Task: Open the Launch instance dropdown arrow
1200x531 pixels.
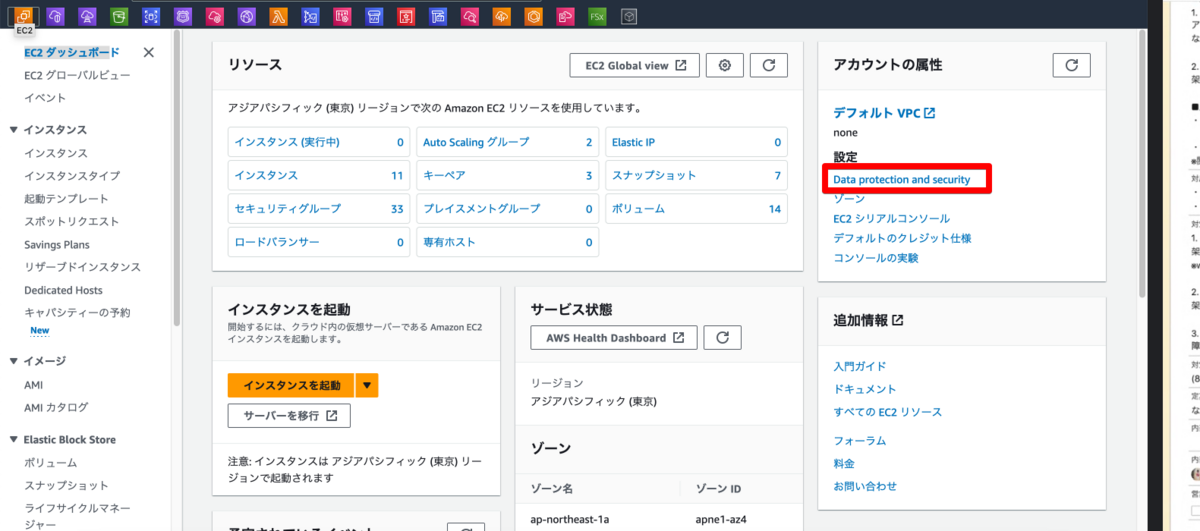Action: tap(368, 385)
